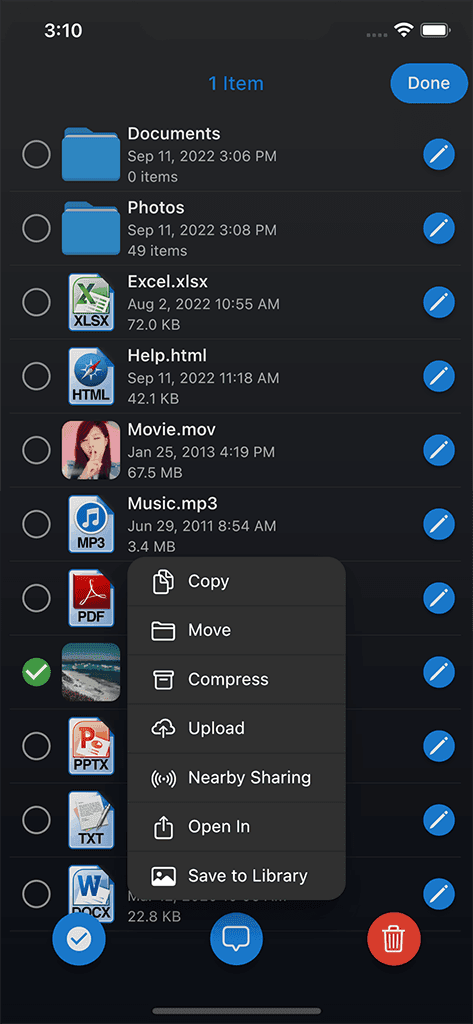Select the Documents folder checkbox circle
This screenshot has width=473, height=1024.
(x=36, y=155)
